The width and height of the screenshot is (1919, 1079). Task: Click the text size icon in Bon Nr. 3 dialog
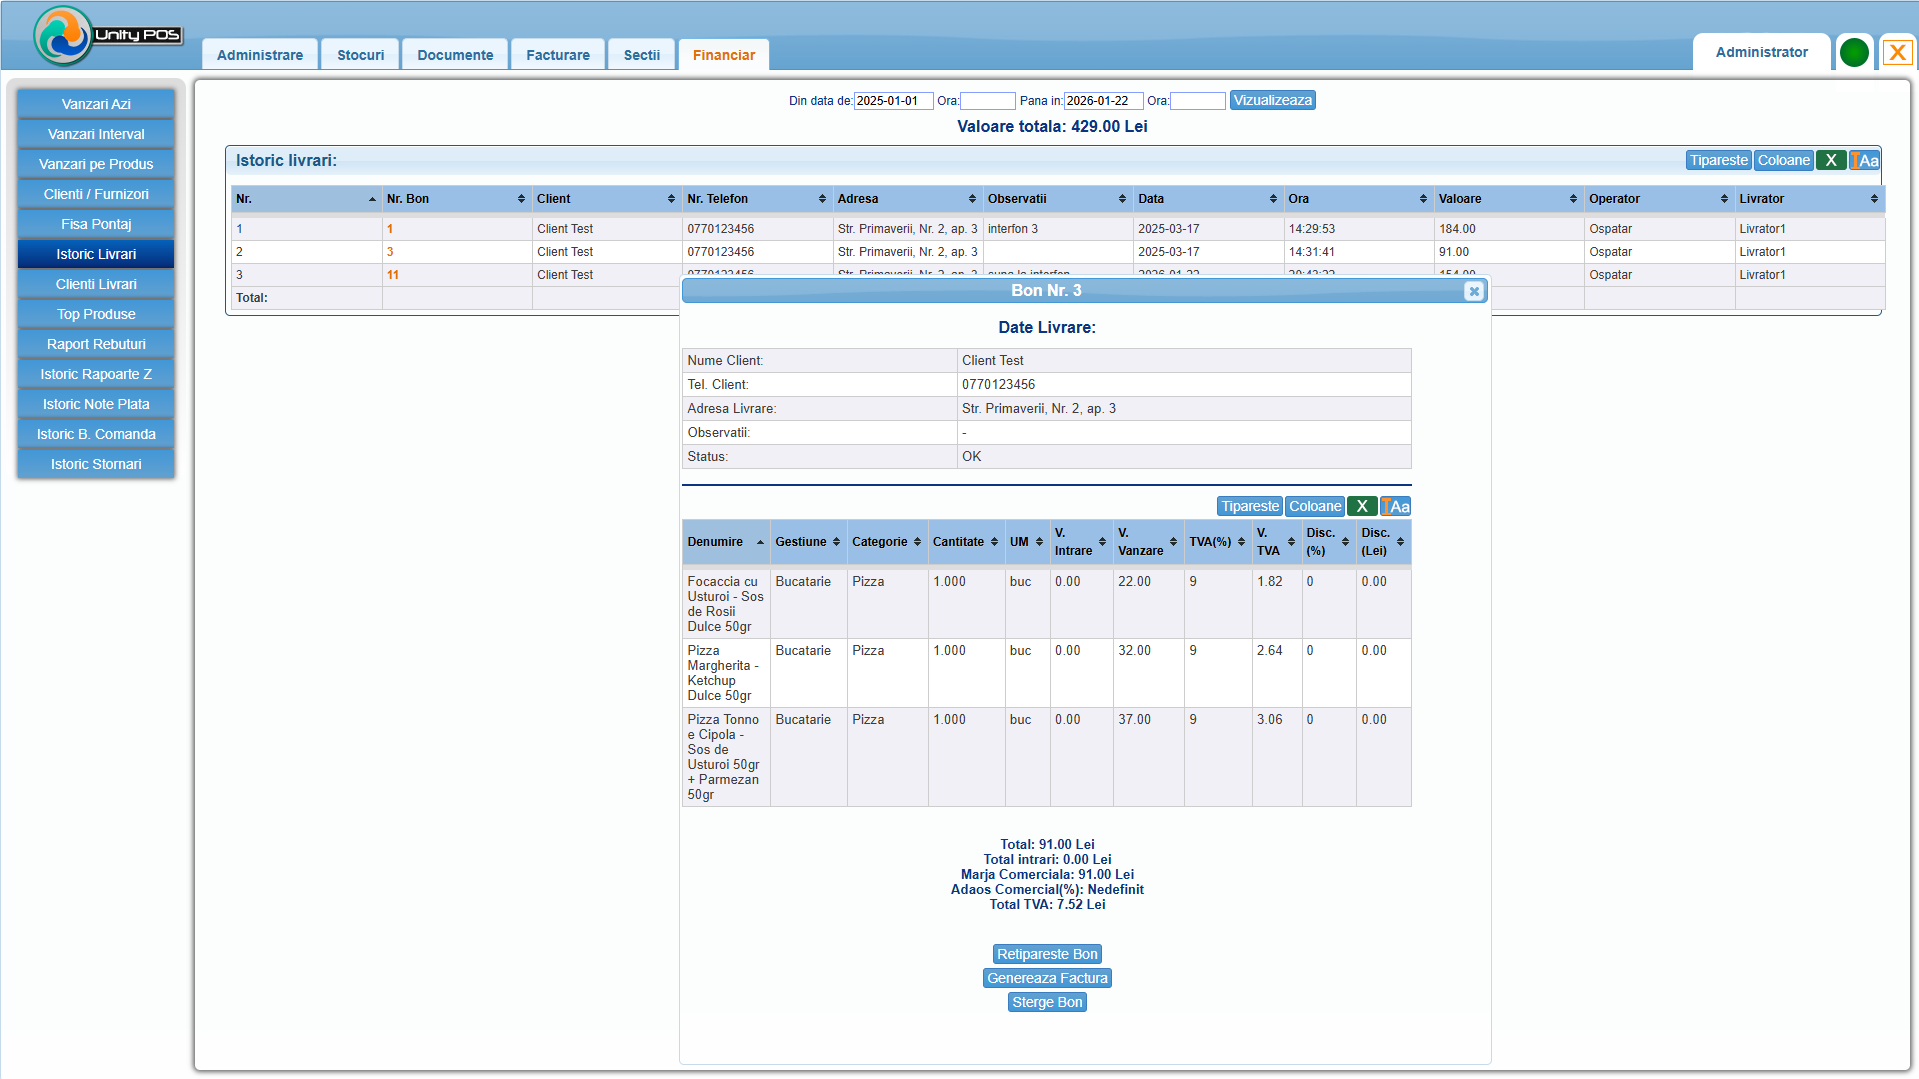[1395, 506]
